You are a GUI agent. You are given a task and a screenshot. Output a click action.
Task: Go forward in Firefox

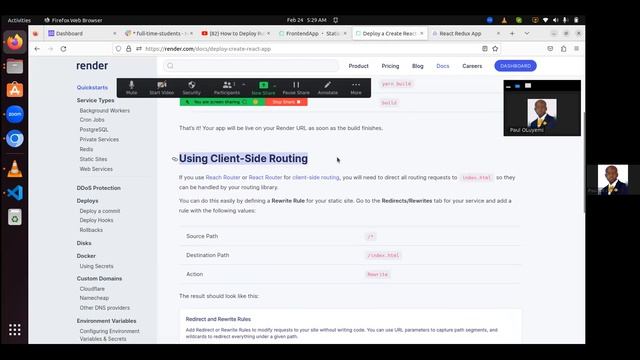click(x=51, y=49)
